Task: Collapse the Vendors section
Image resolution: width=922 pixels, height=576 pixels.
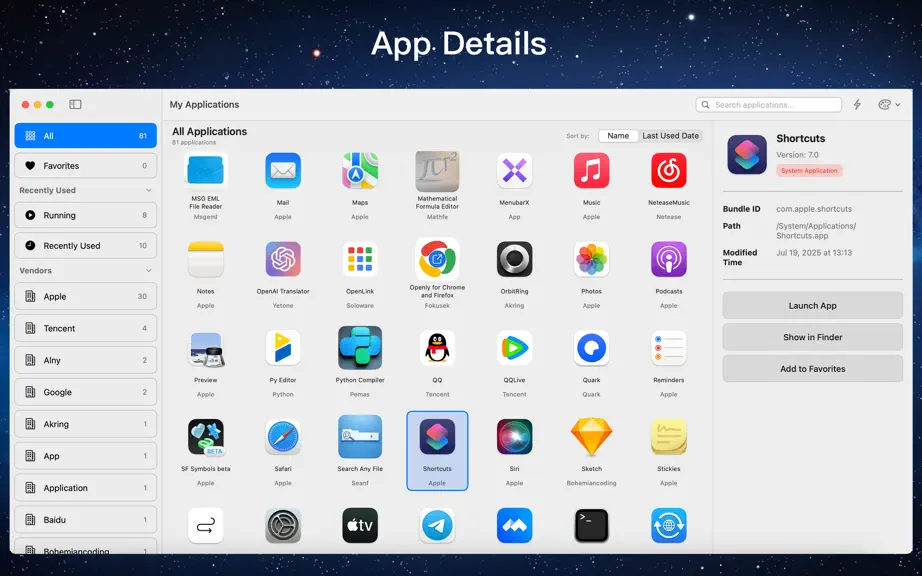Action: click(x=86, y=270)
